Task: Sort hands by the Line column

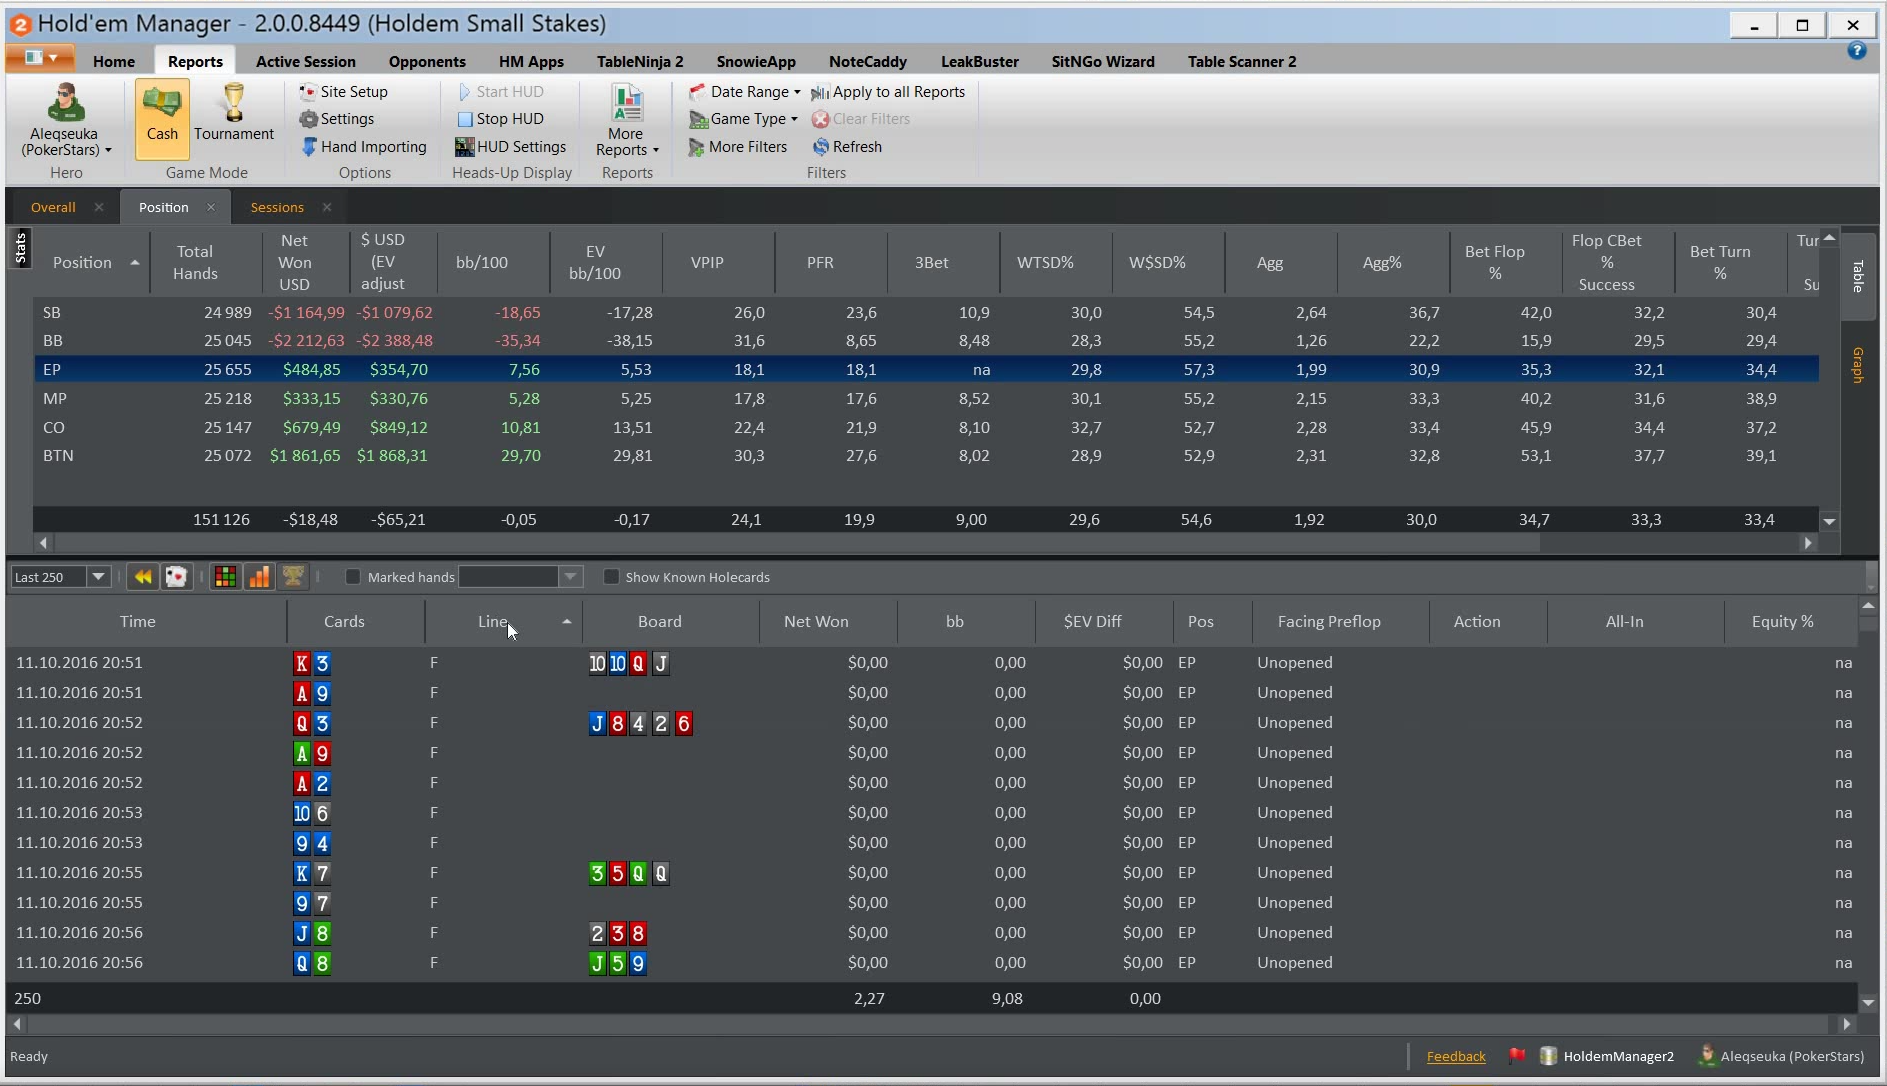Action: click(504, 622)
